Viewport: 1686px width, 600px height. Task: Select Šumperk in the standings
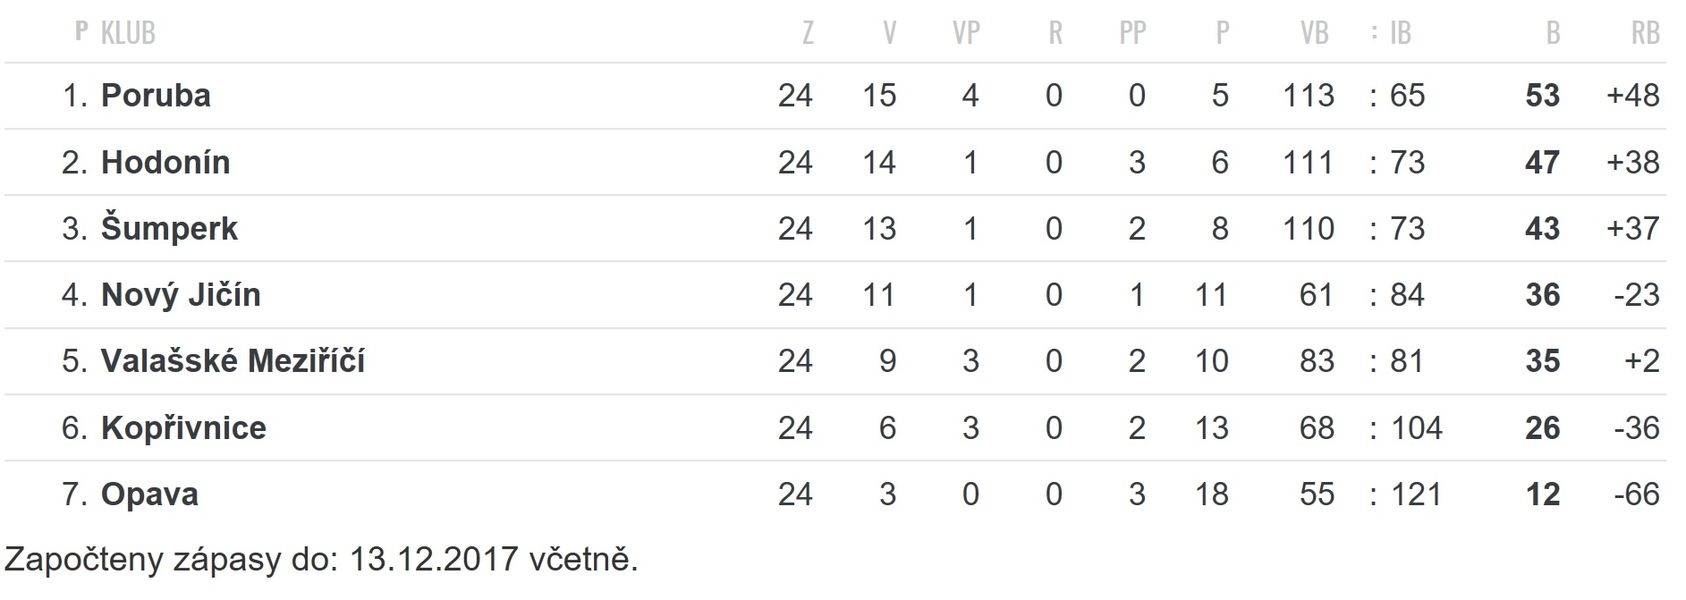click(170, 229)
